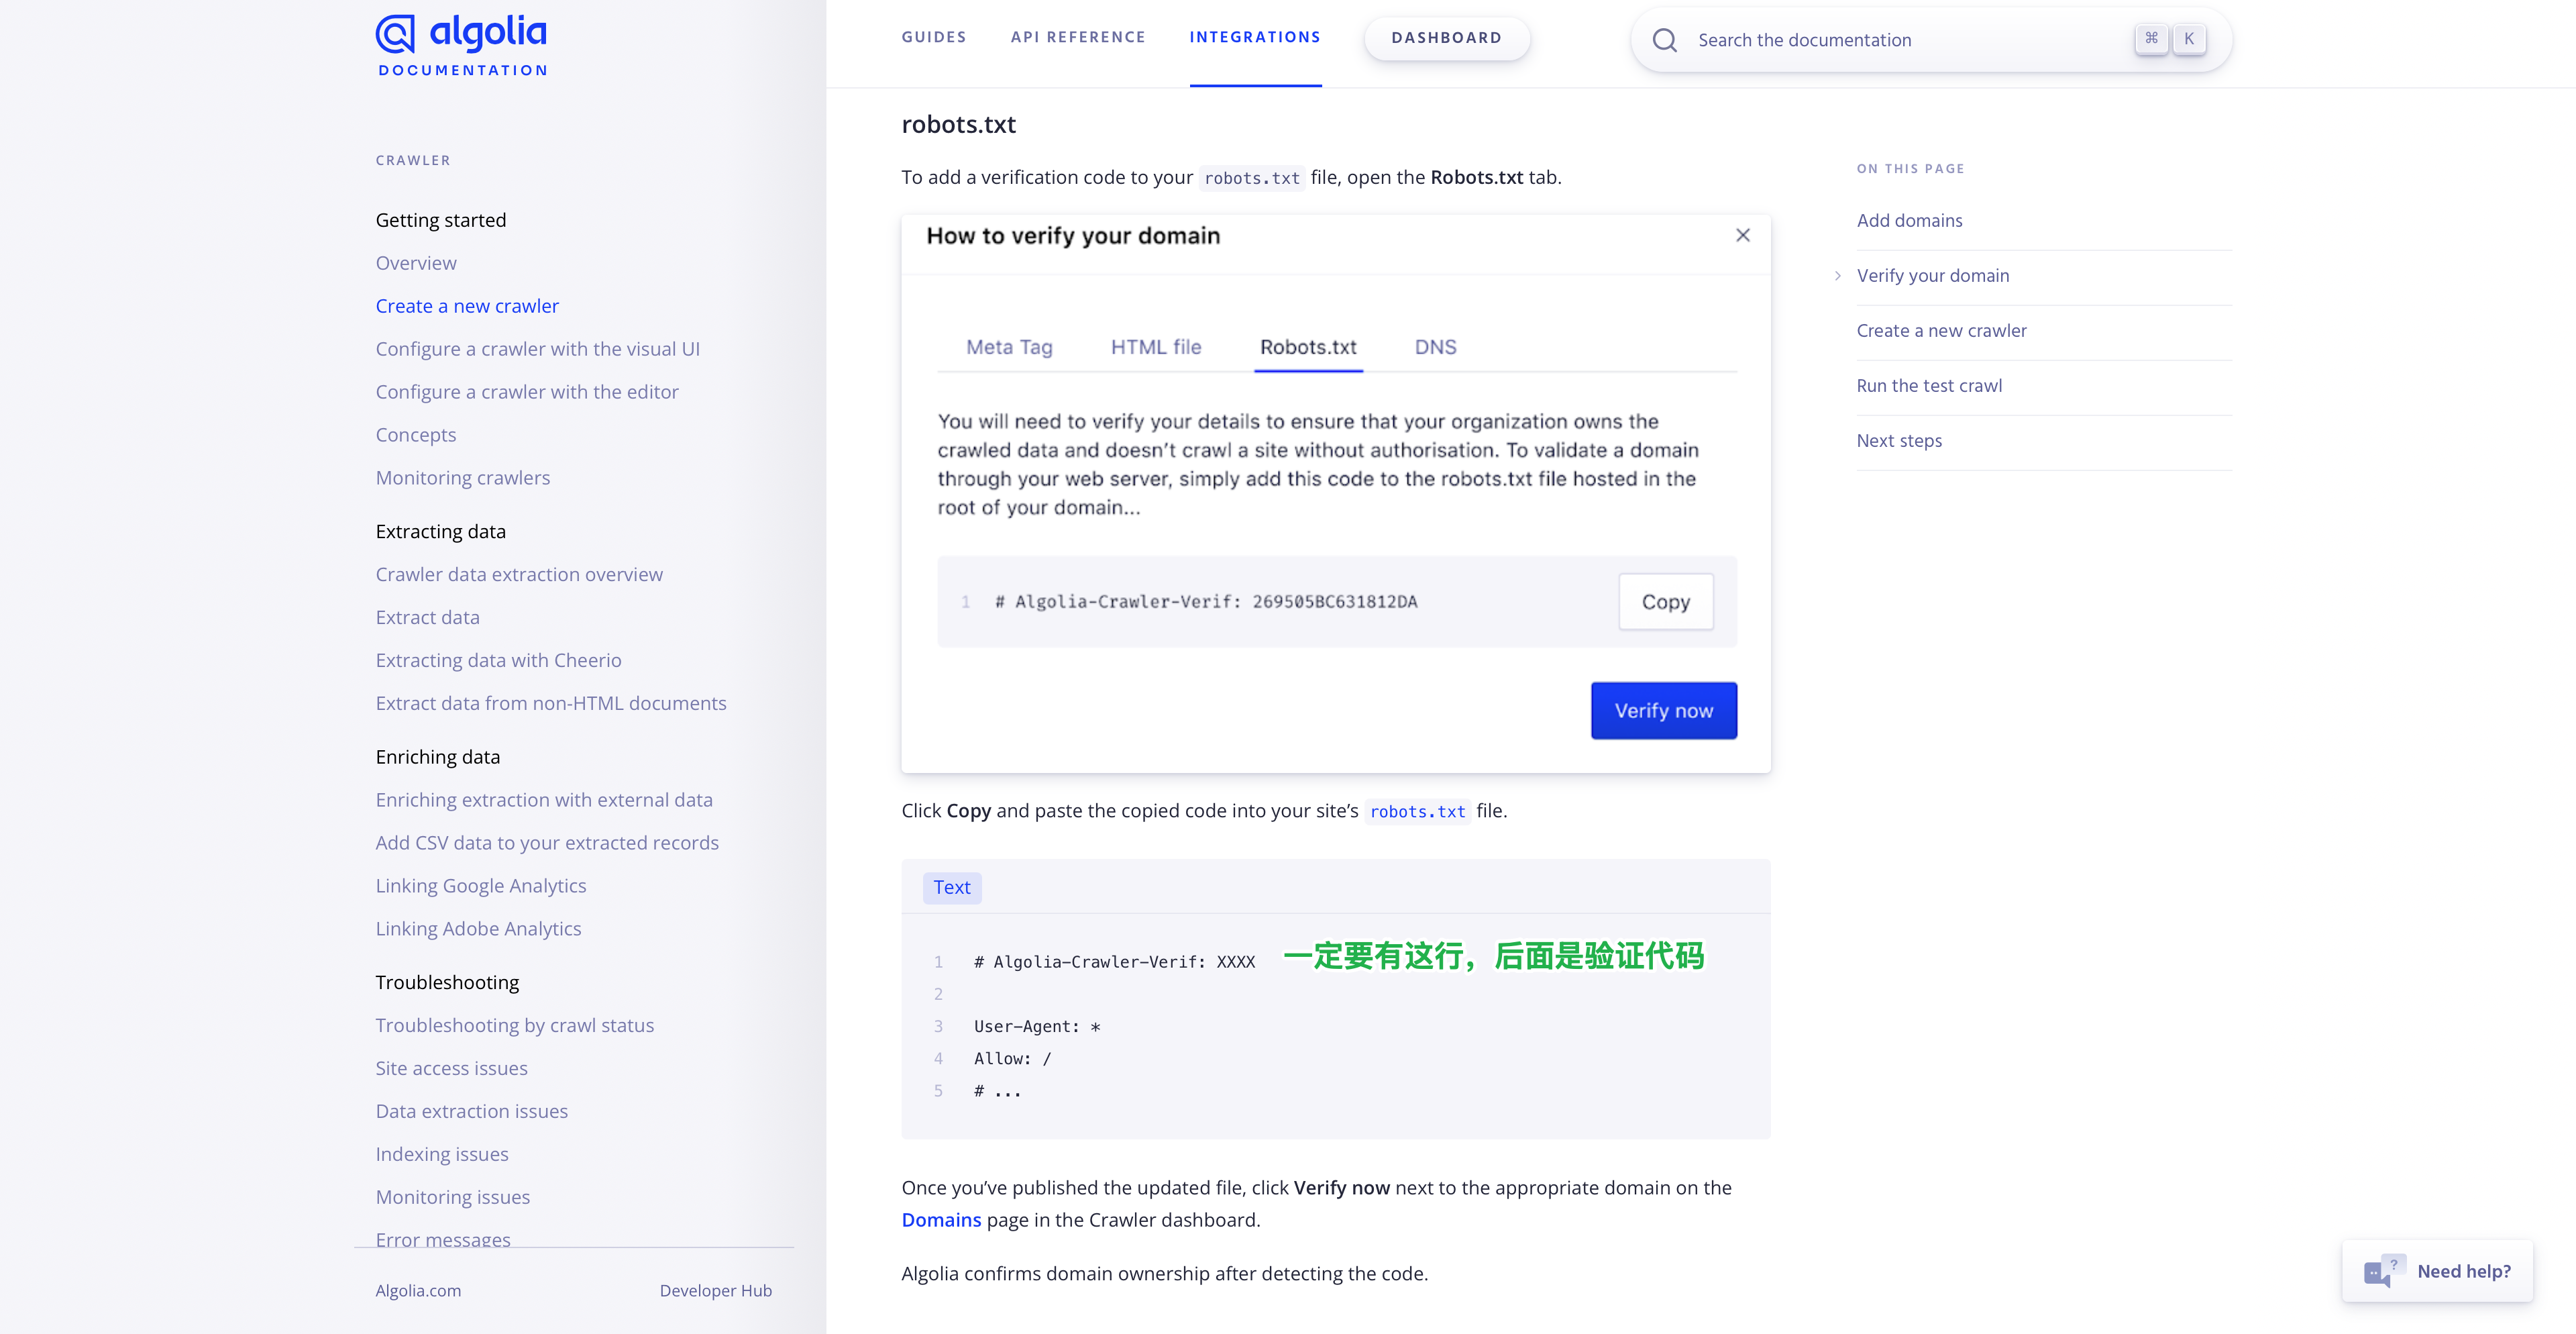Click into the documentation search field

(x=1900, y=40)
